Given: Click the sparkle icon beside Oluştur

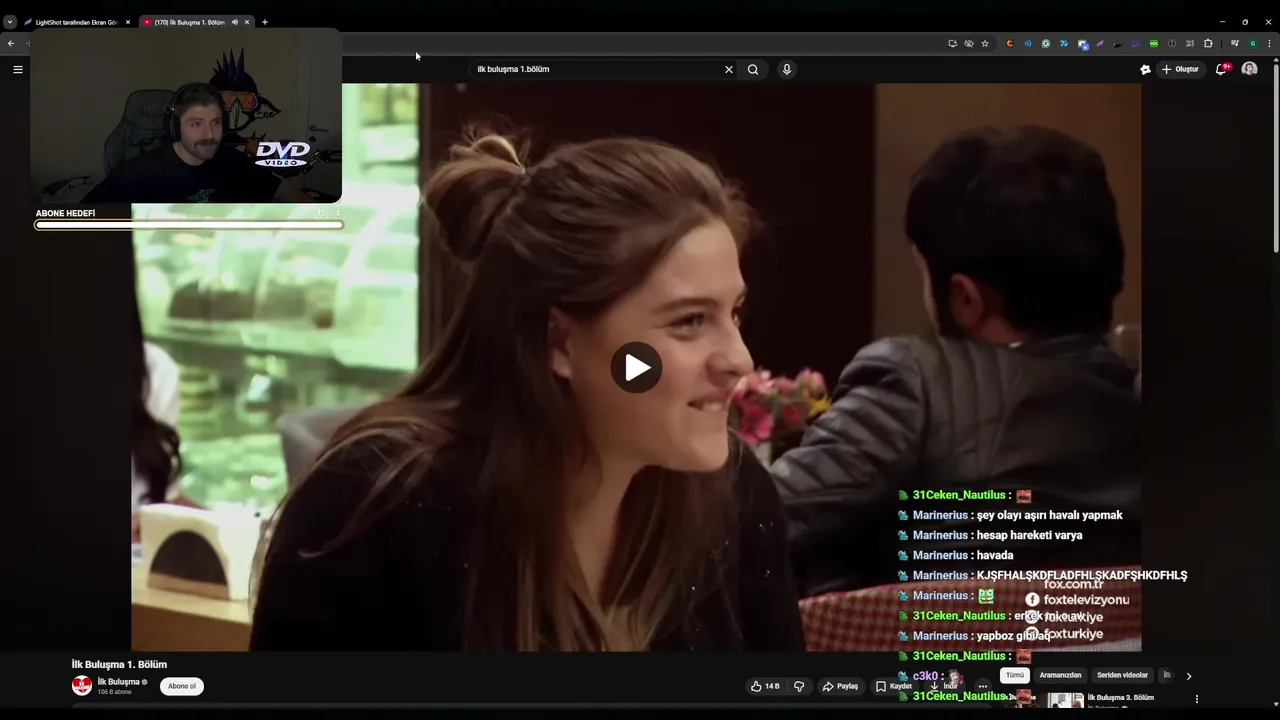Looking at the screenshot, I should click(x=1145, y=69).
